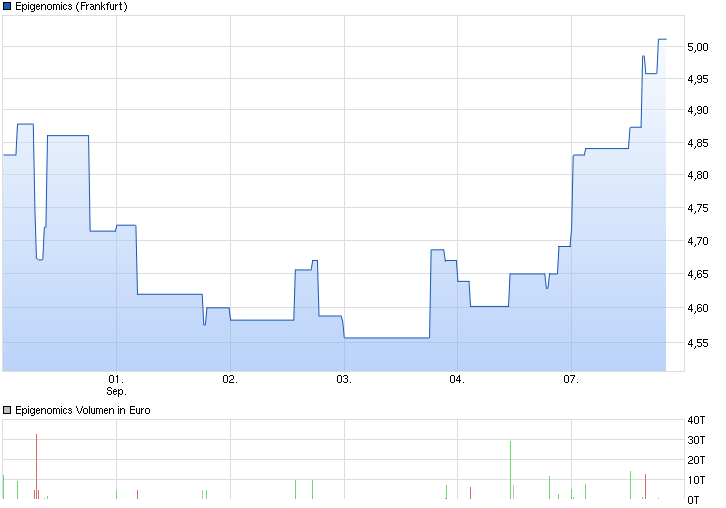
Task: Click the gray Volumen legend square
Action: [7, 410]
